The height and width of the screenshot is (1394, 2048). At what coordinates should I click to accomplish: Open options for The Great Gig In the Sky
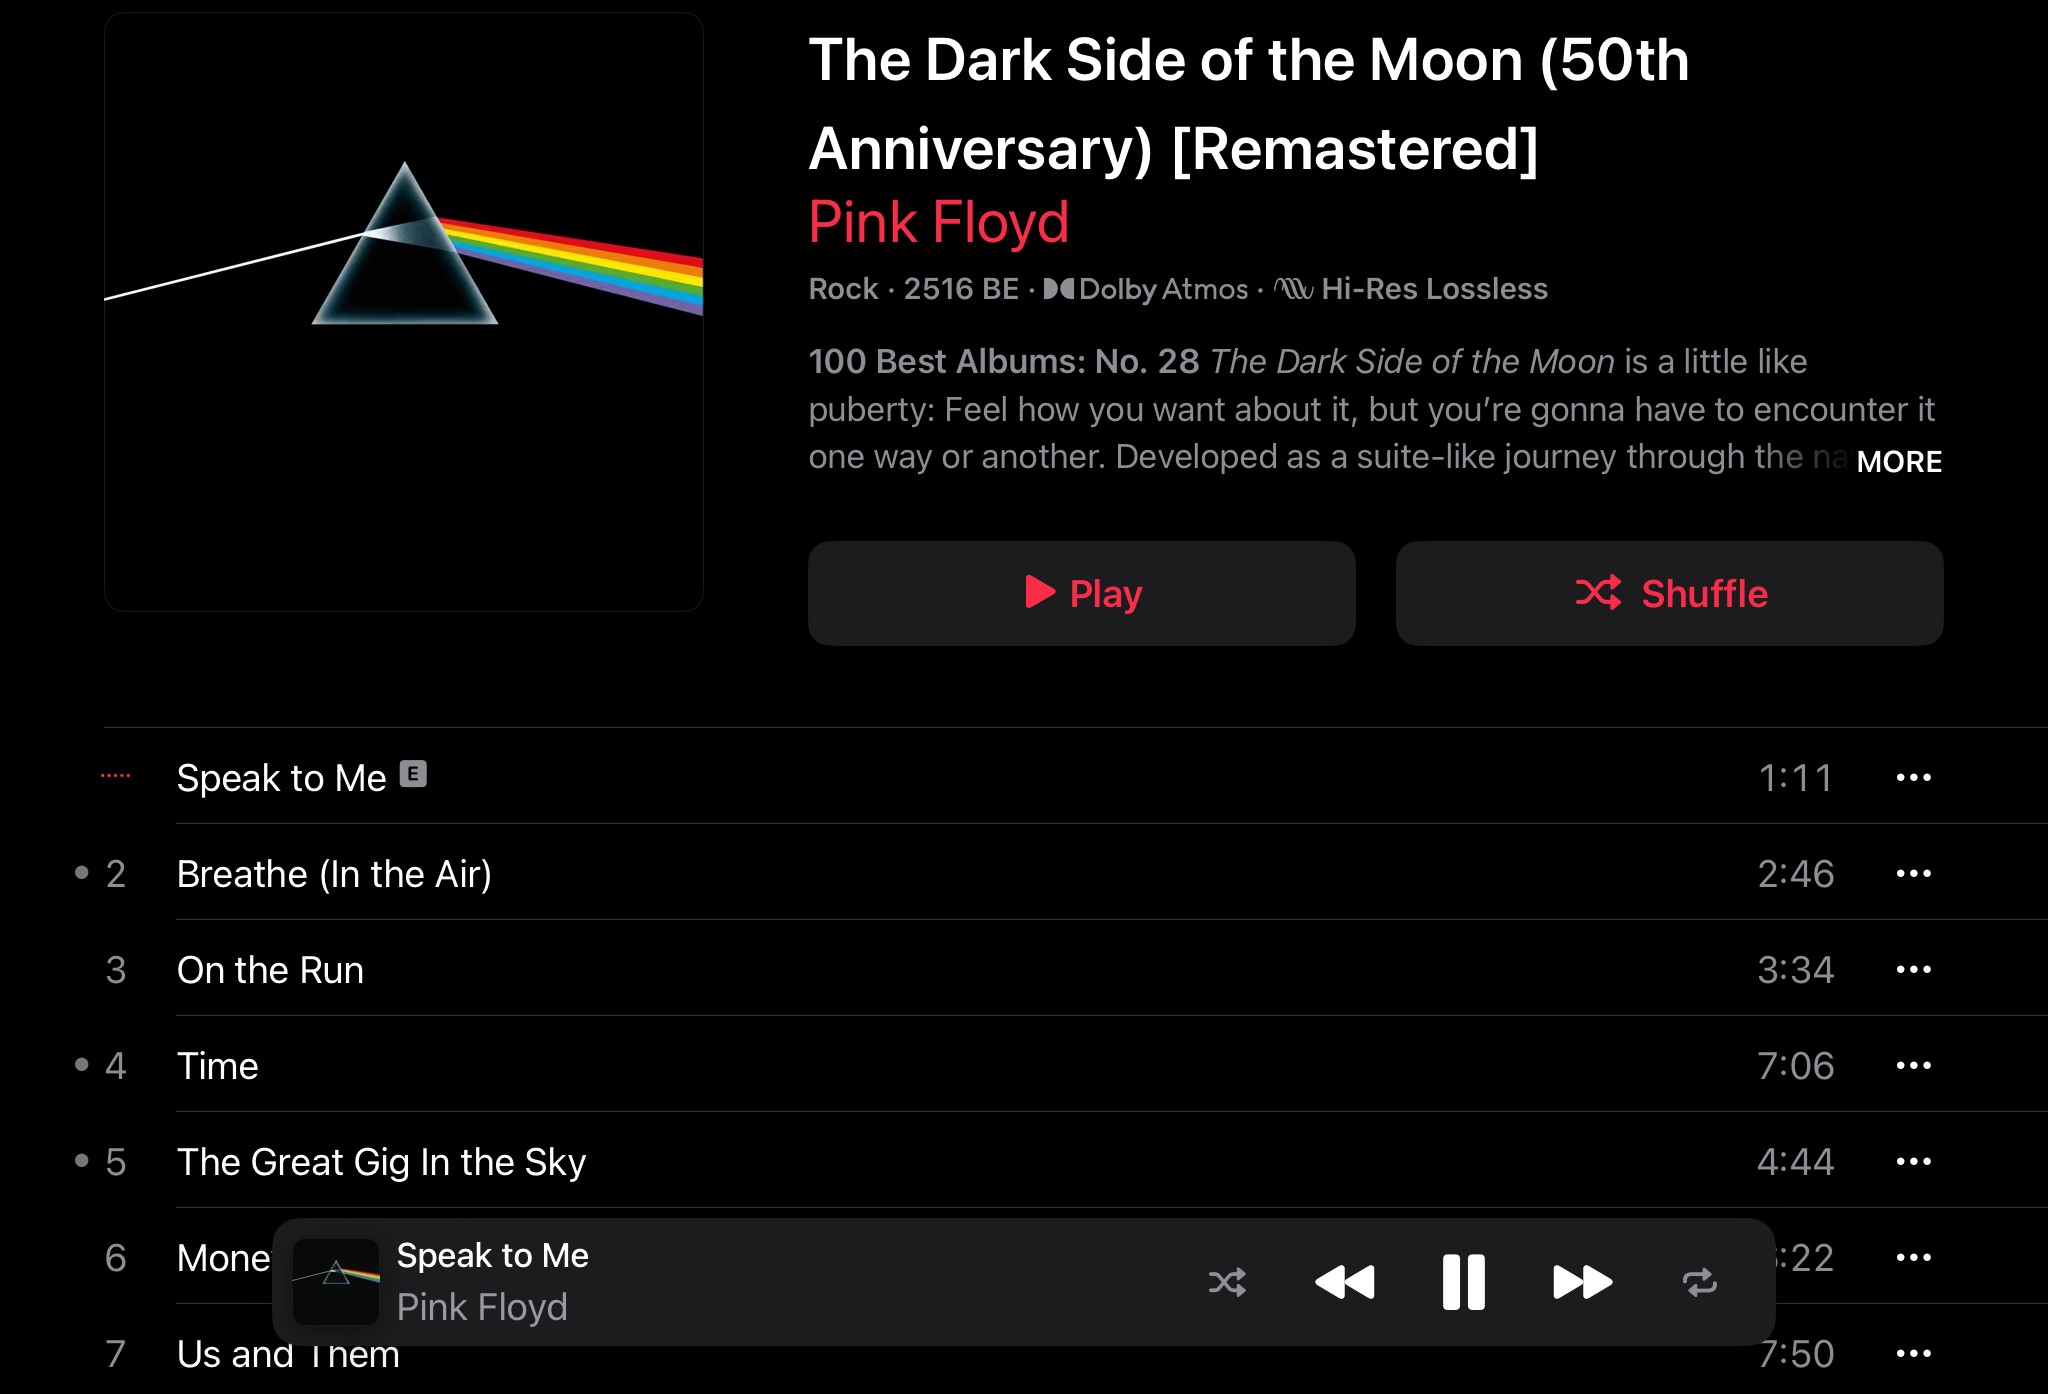[1913, 1162]
